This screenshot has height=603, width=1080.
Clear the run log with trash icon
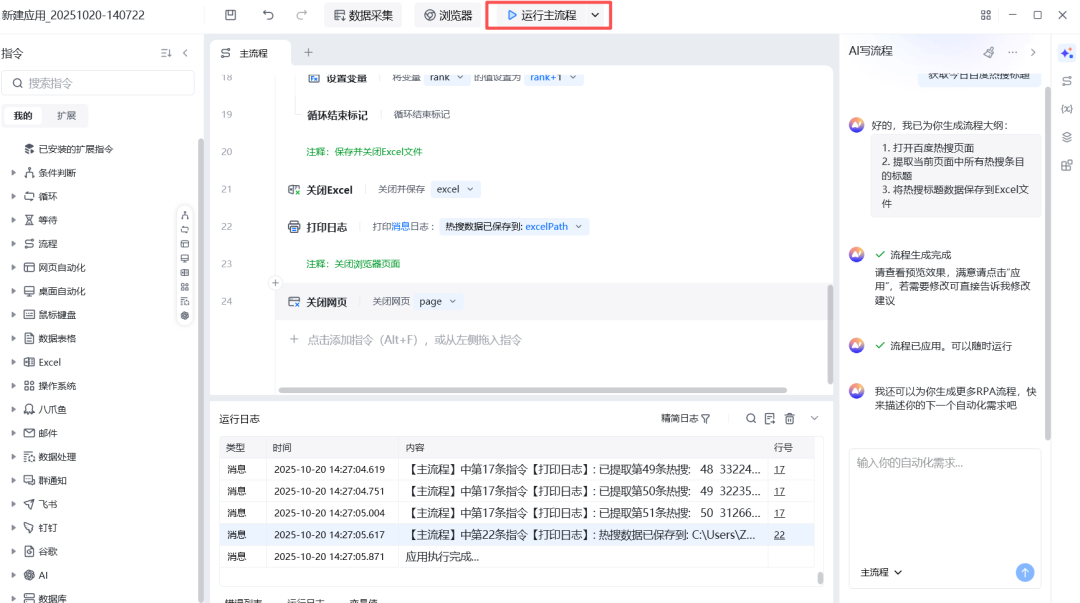click(790, 418)
